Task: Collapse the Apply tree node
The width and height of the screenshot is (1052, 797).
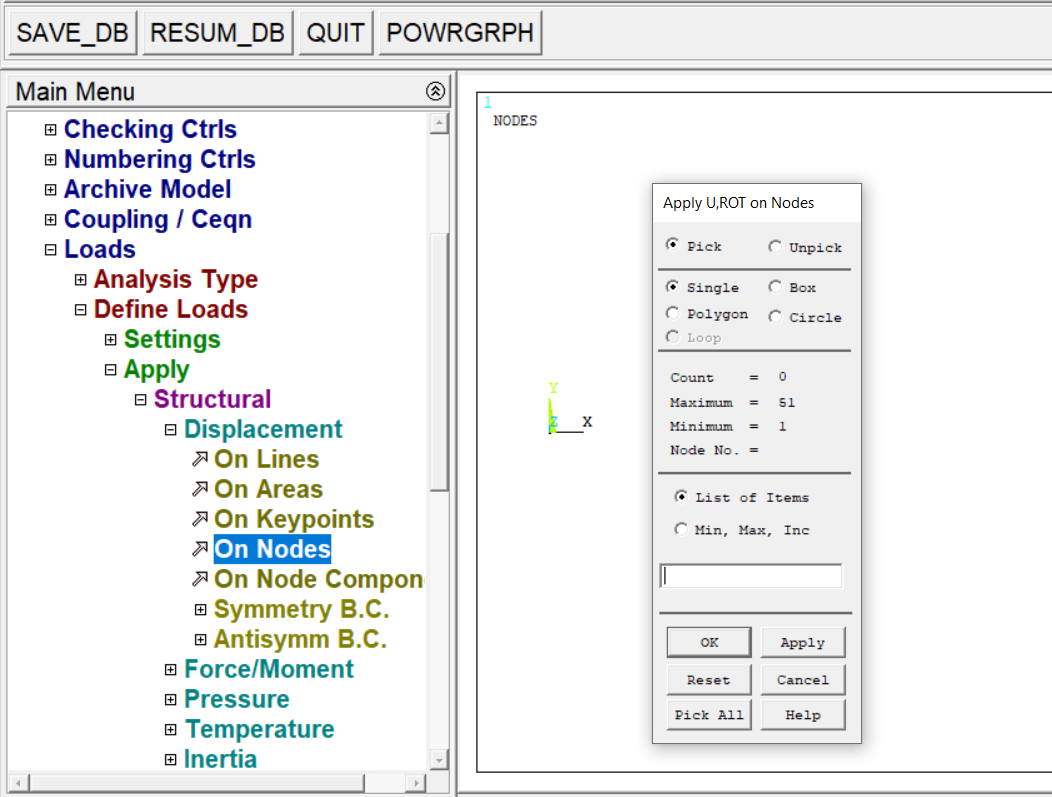Action: (x=111, y=370)
